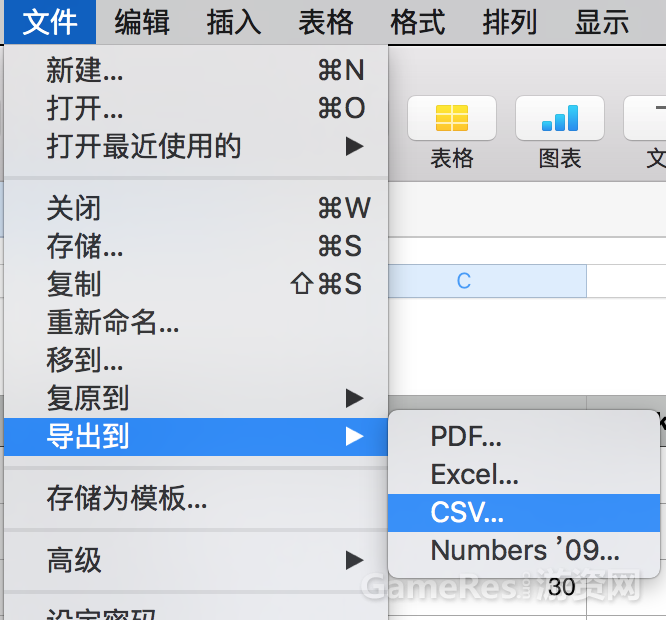The width and height of the screenshot is (666, 620).
Task: Choose 打开... menu entry
Action: [x=196, y=108]
